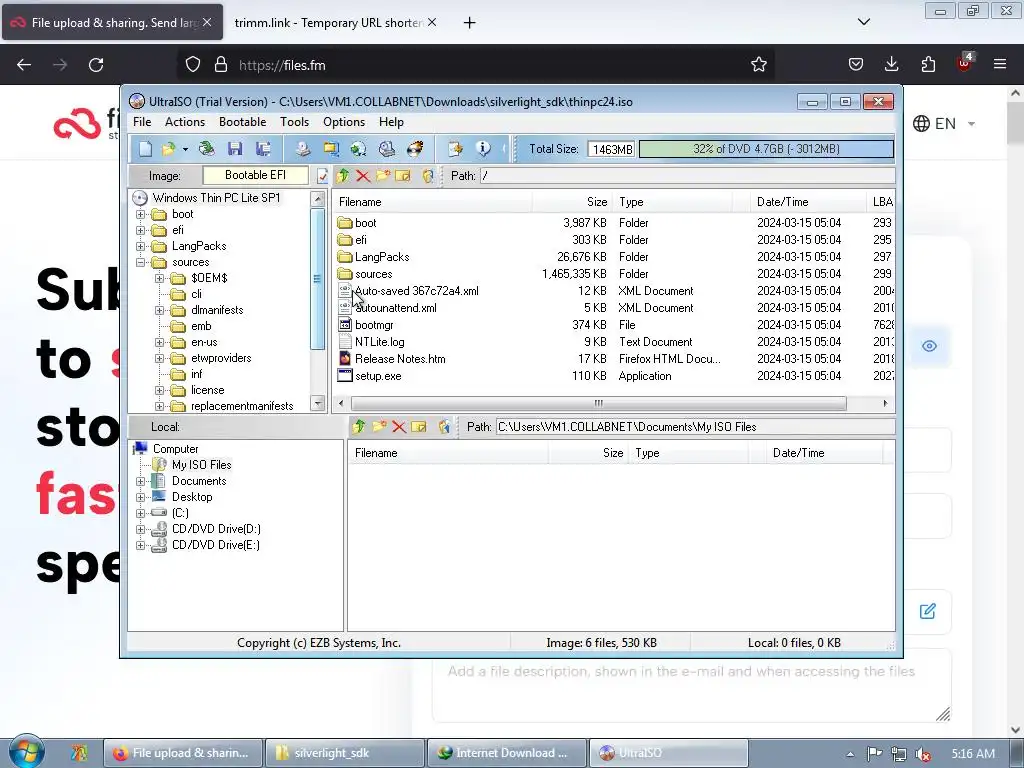Select the setup.exe file in the image list

click(378, 376)
